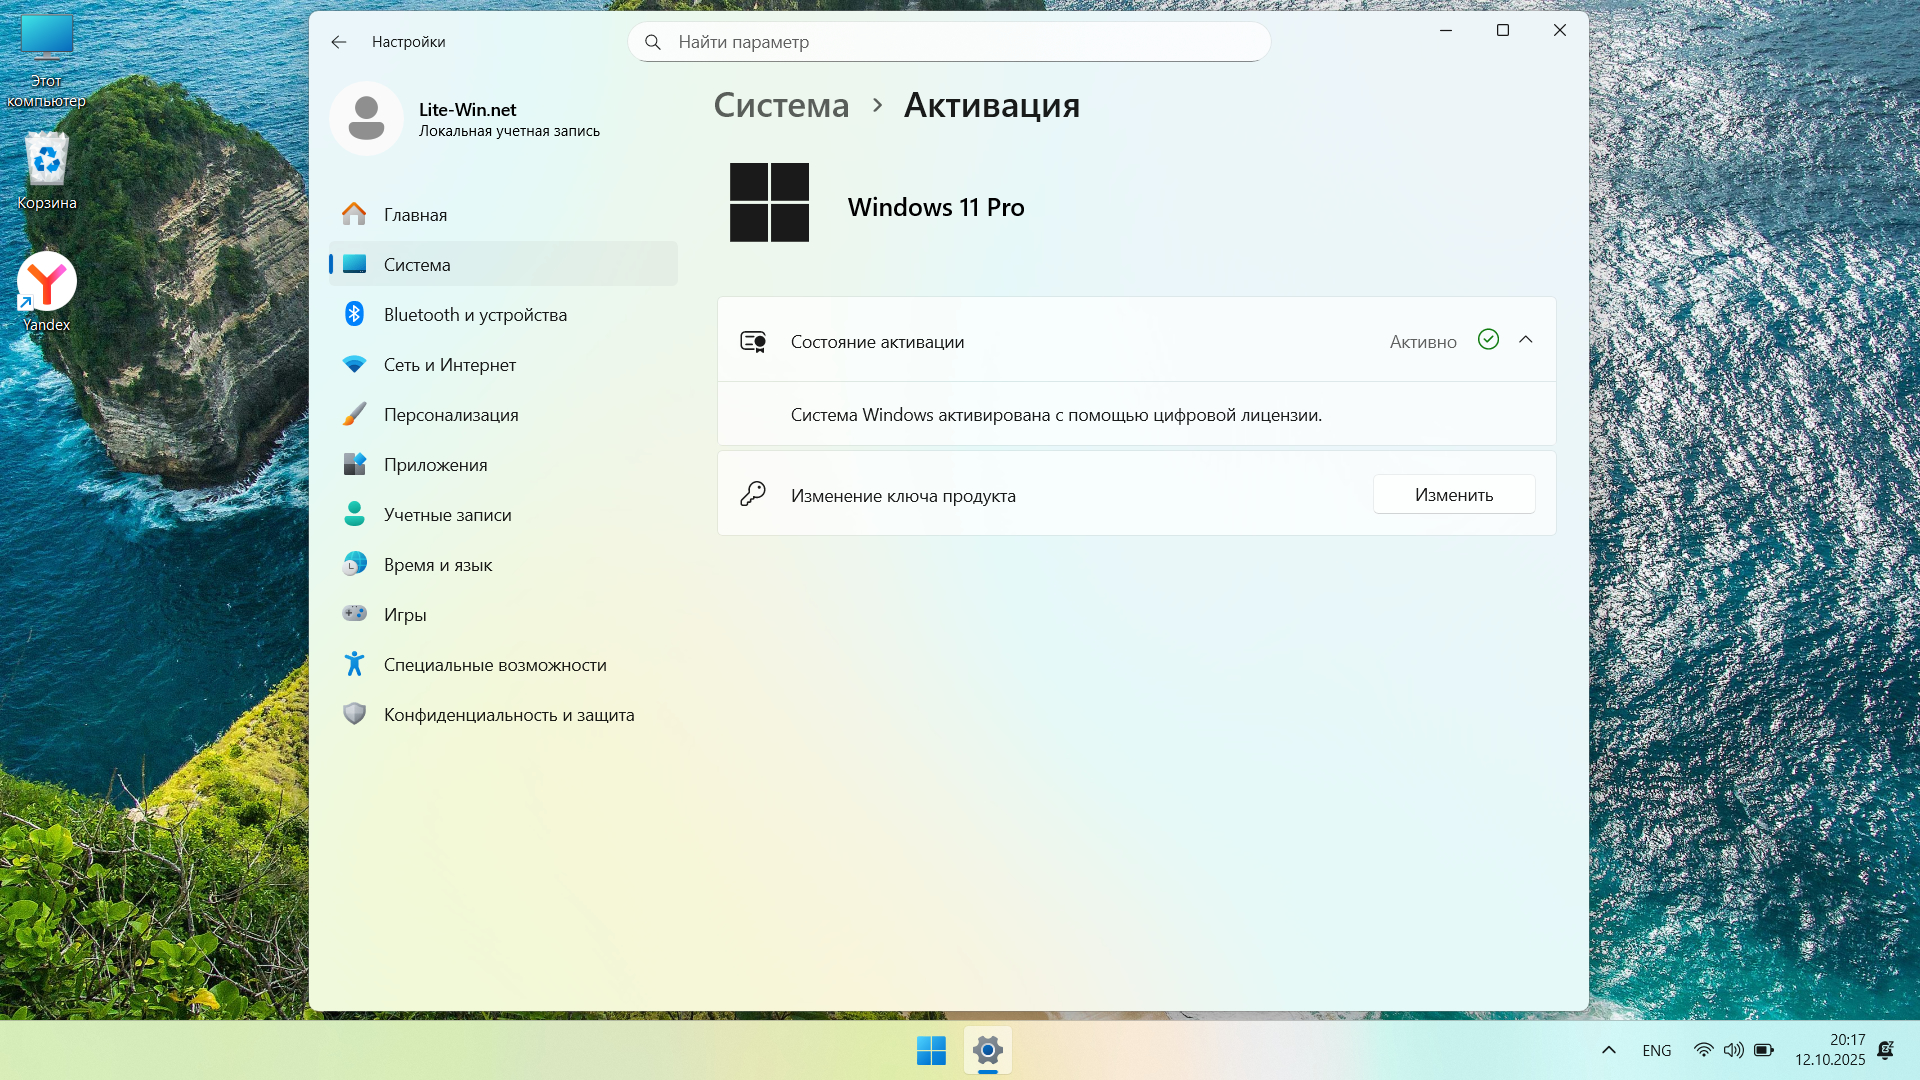This screenshot has height=1080, width=1920.
Task: Open the Home (Главная) section
Action: pos(415,215)
